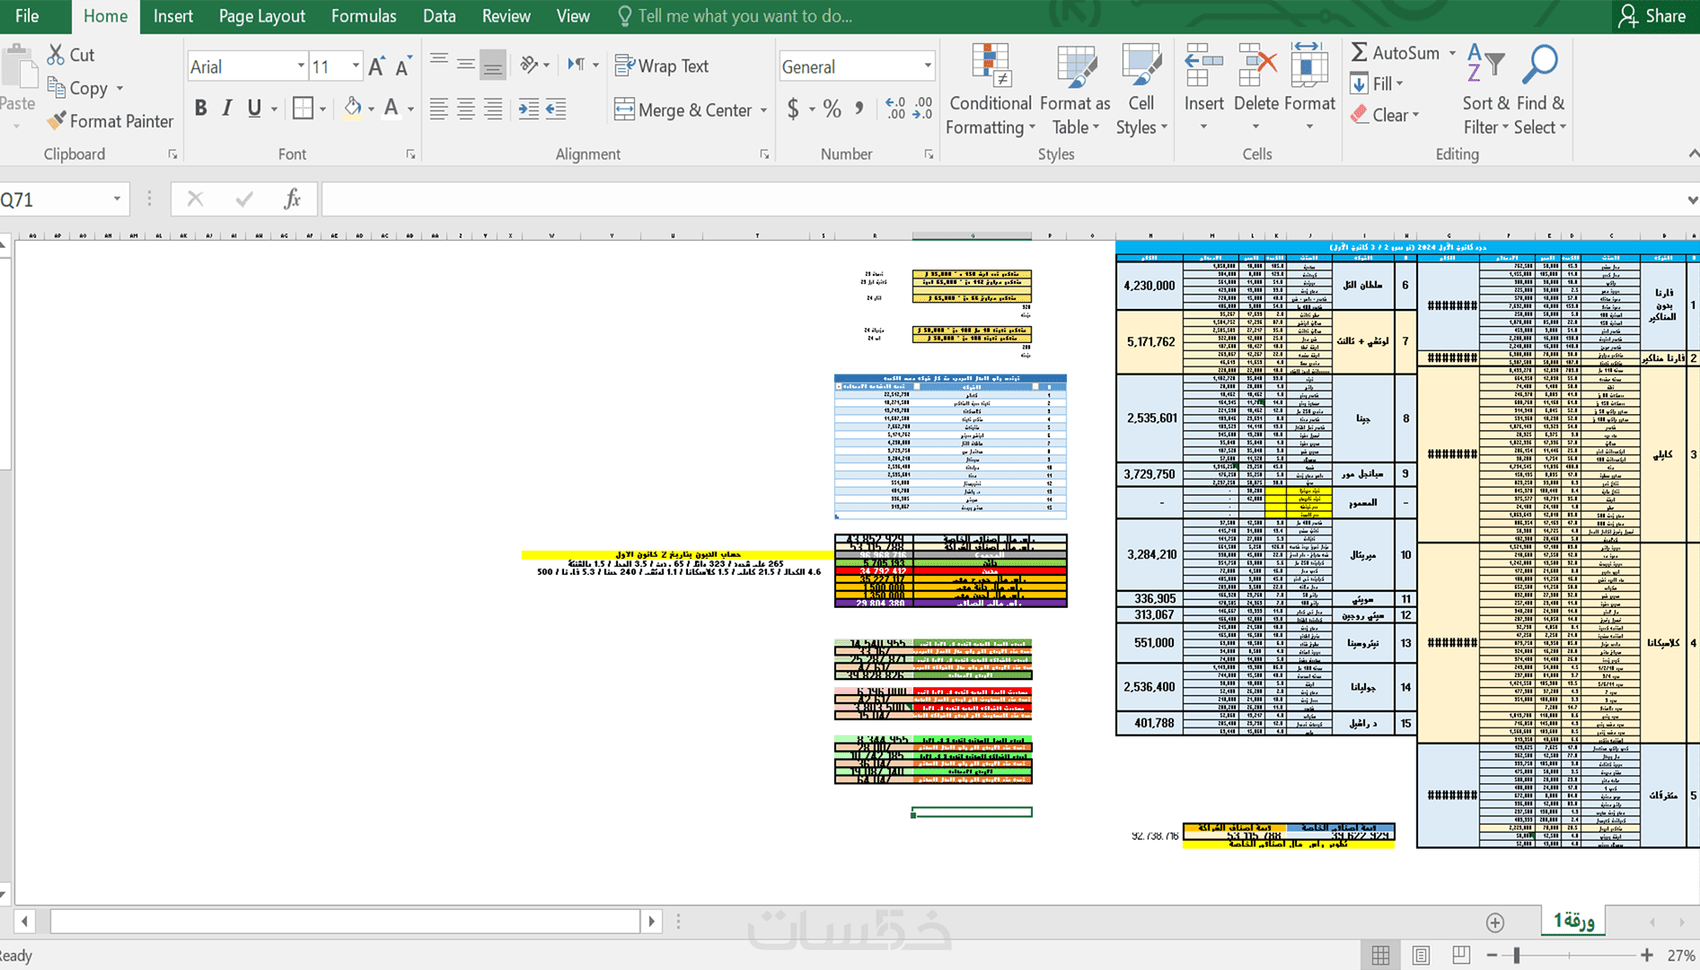Click Increase Decimal icon
Image resolution: width=1700 pixels, height=970 pixels.
[x=895, y=109]
